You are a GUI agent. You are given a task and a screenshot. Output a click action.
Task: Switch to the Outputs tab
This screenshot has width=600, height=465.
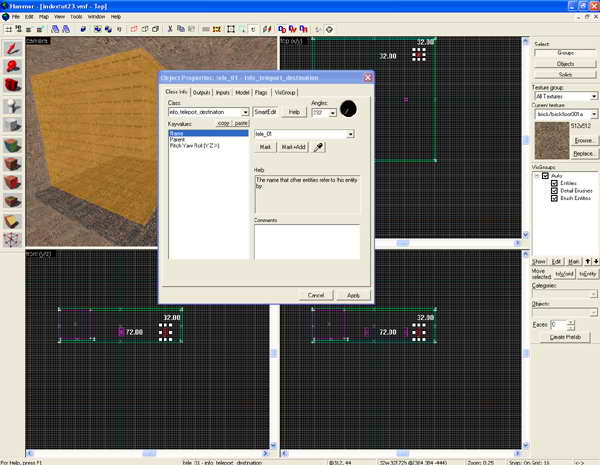[200, 92]
